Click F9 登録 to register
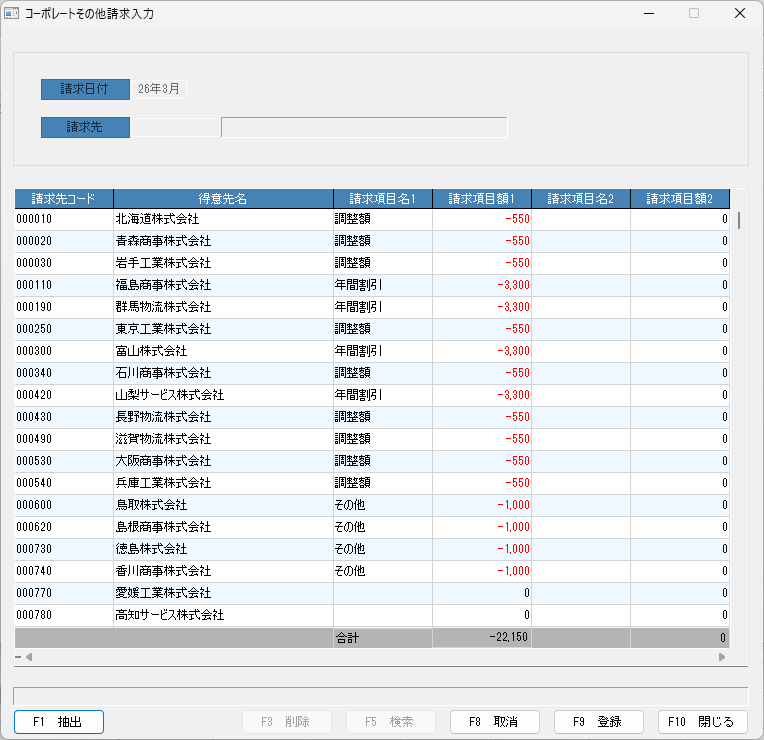 (598, 721)
